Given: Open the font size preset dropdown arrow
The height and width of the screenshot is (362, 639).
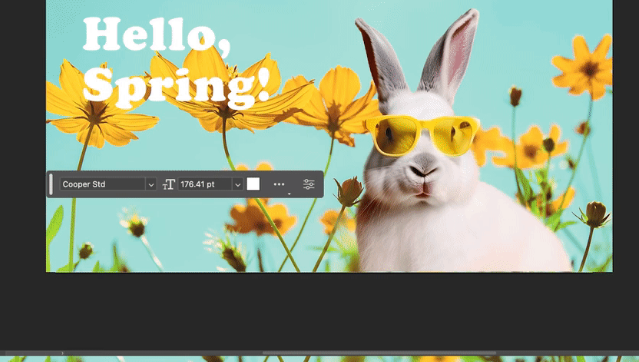Looking at the screenshot, I should coord(238,185).
